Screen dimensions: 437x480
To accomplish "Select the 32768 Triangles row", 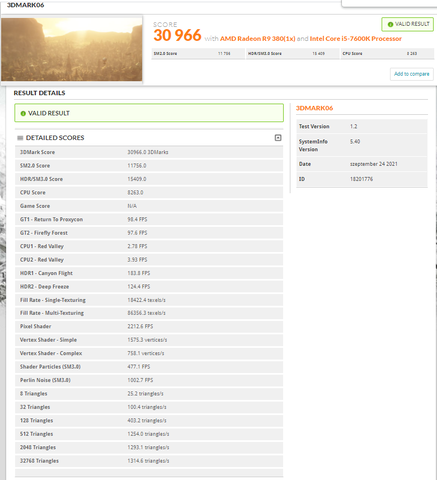I will pos(149,461).
